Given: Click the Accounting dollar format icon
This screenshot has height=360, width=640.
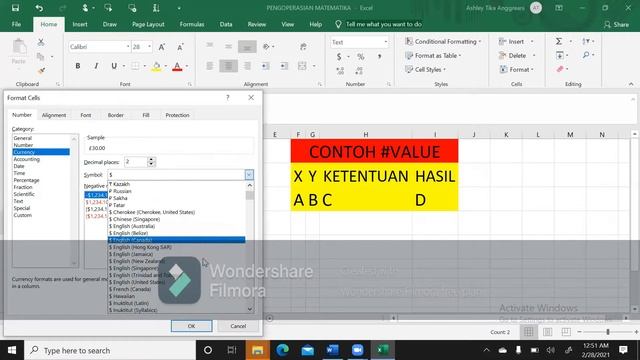Looking at the screenshot, I should click(x=339, y=57).
